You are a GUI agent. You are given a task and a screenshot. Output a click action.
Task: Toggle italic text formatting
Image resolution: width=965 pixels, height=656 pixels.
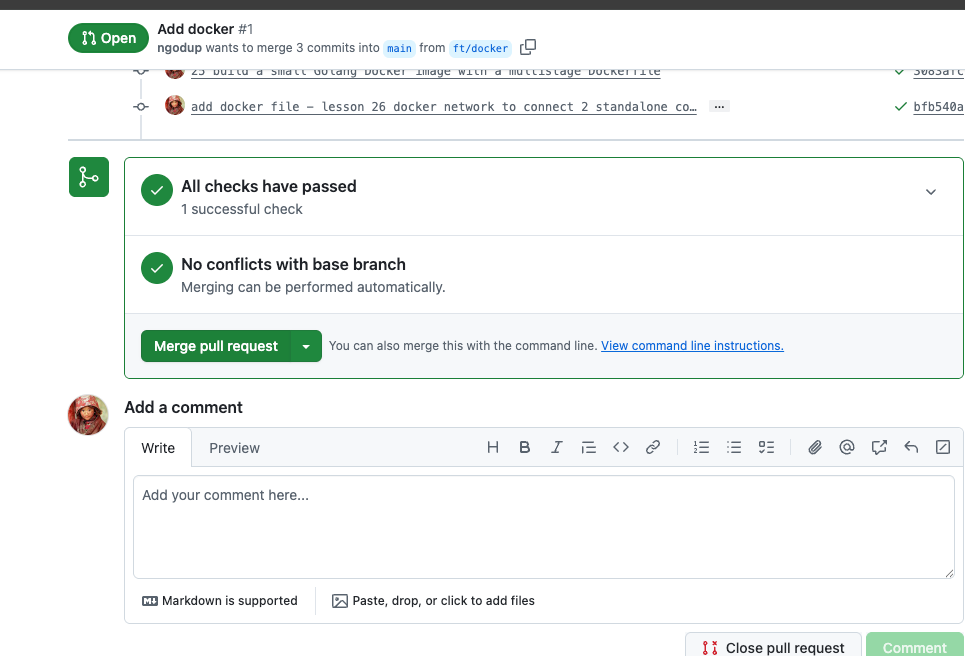pos(557,448)
